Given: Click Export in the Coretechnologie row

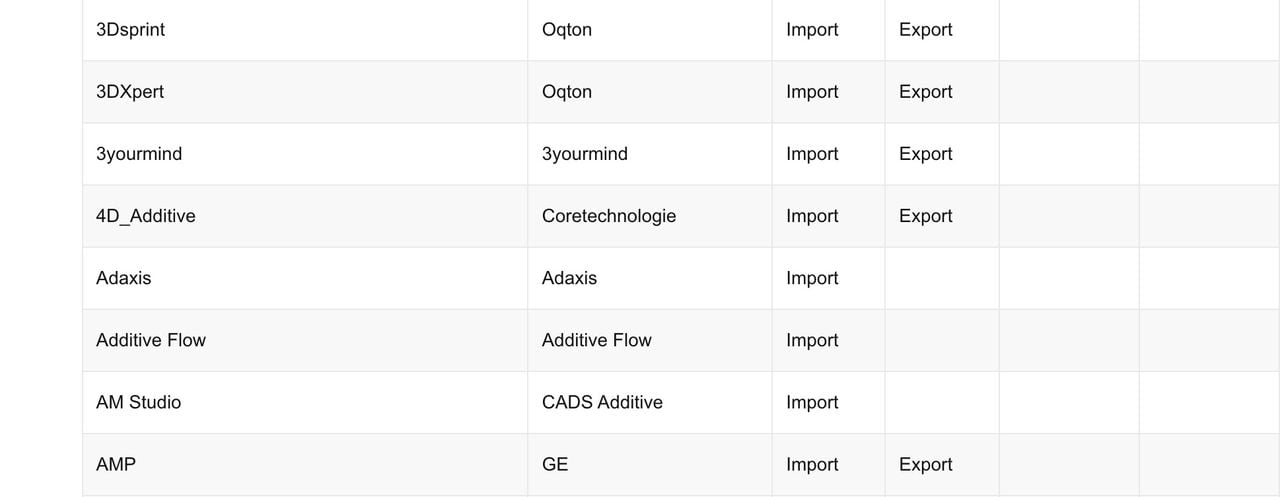Looking at the screenshot, I should [925, 216].
